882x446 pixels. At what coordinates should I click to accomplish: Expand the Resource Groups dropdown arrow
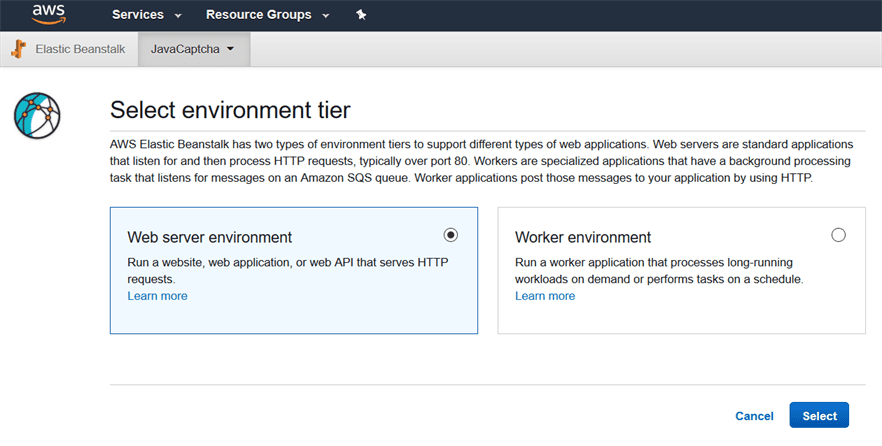point(326,16)
